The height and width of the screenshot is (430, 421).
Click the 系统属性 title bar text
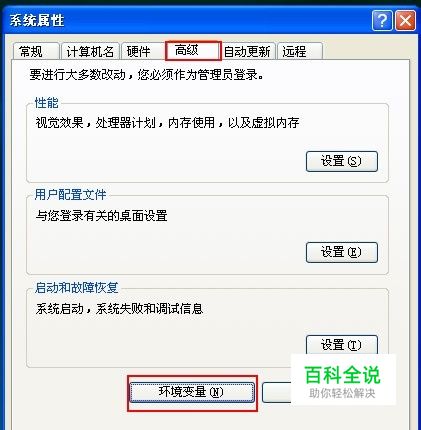pos(37,21)
